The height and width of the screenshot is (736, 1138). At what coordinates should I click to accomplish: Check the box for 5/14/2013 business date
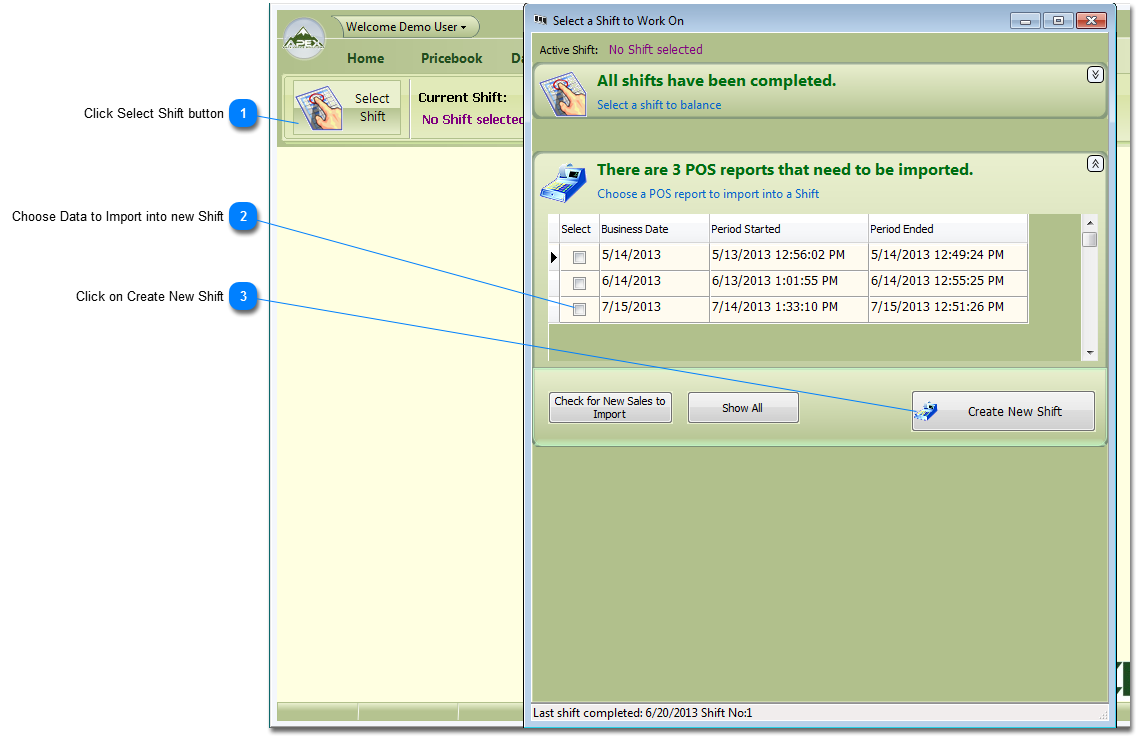pos(579,257)
